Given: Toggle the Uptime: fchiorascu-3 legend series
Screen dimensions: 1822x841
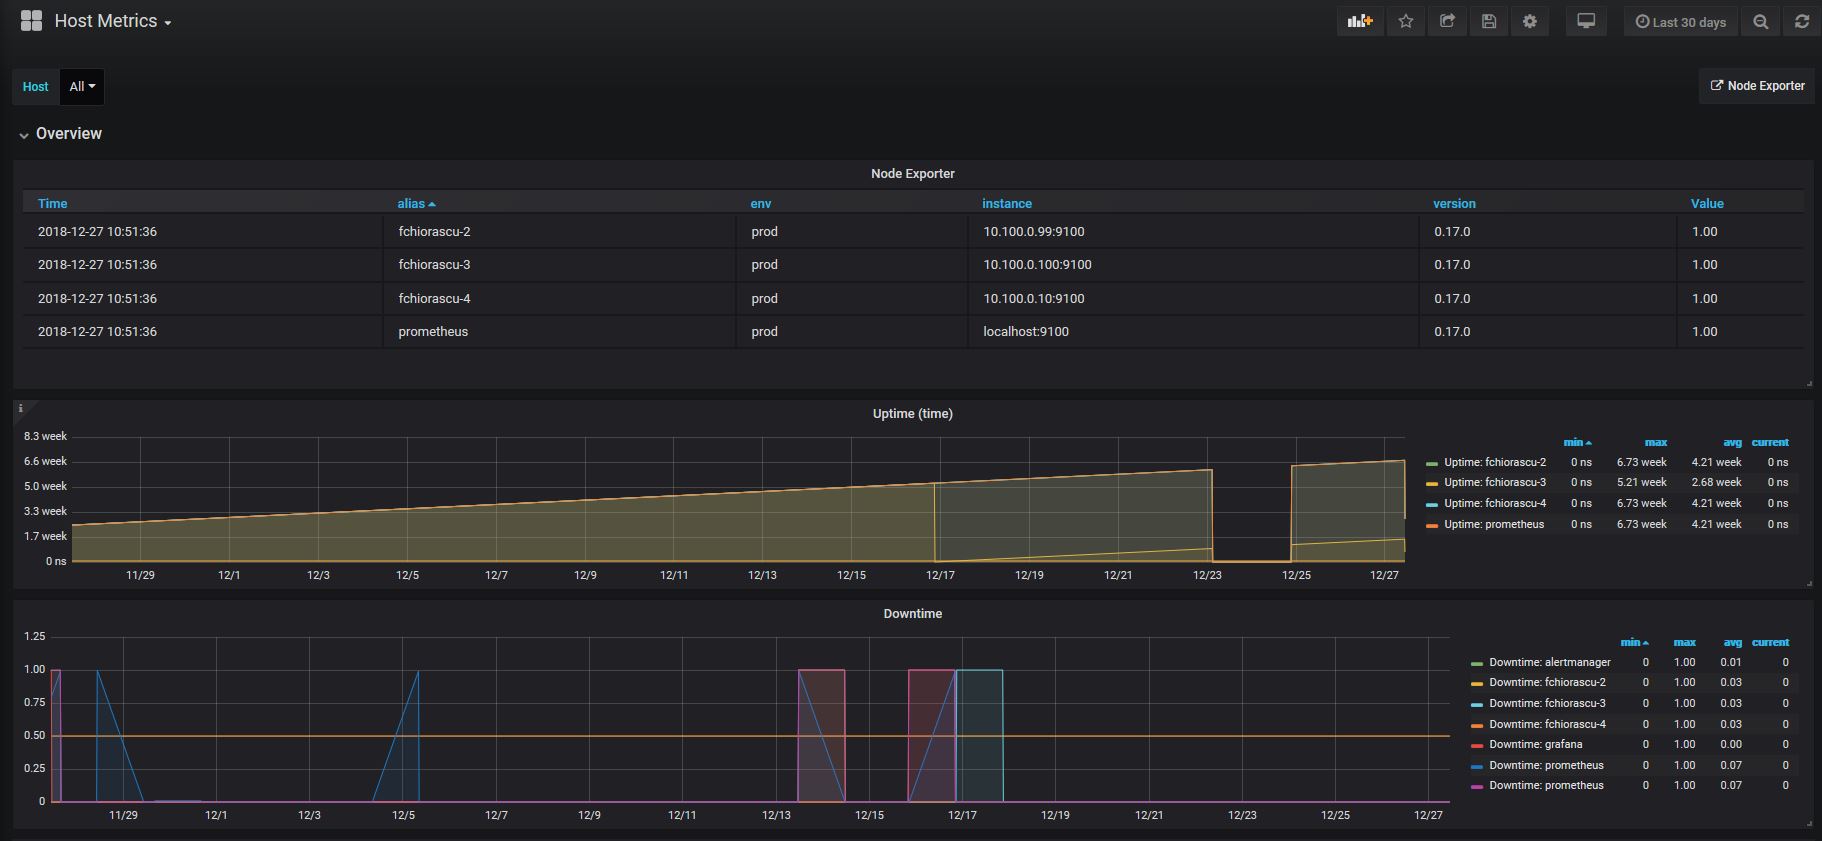Looking at the screenshot, I should coord(1494,483).
